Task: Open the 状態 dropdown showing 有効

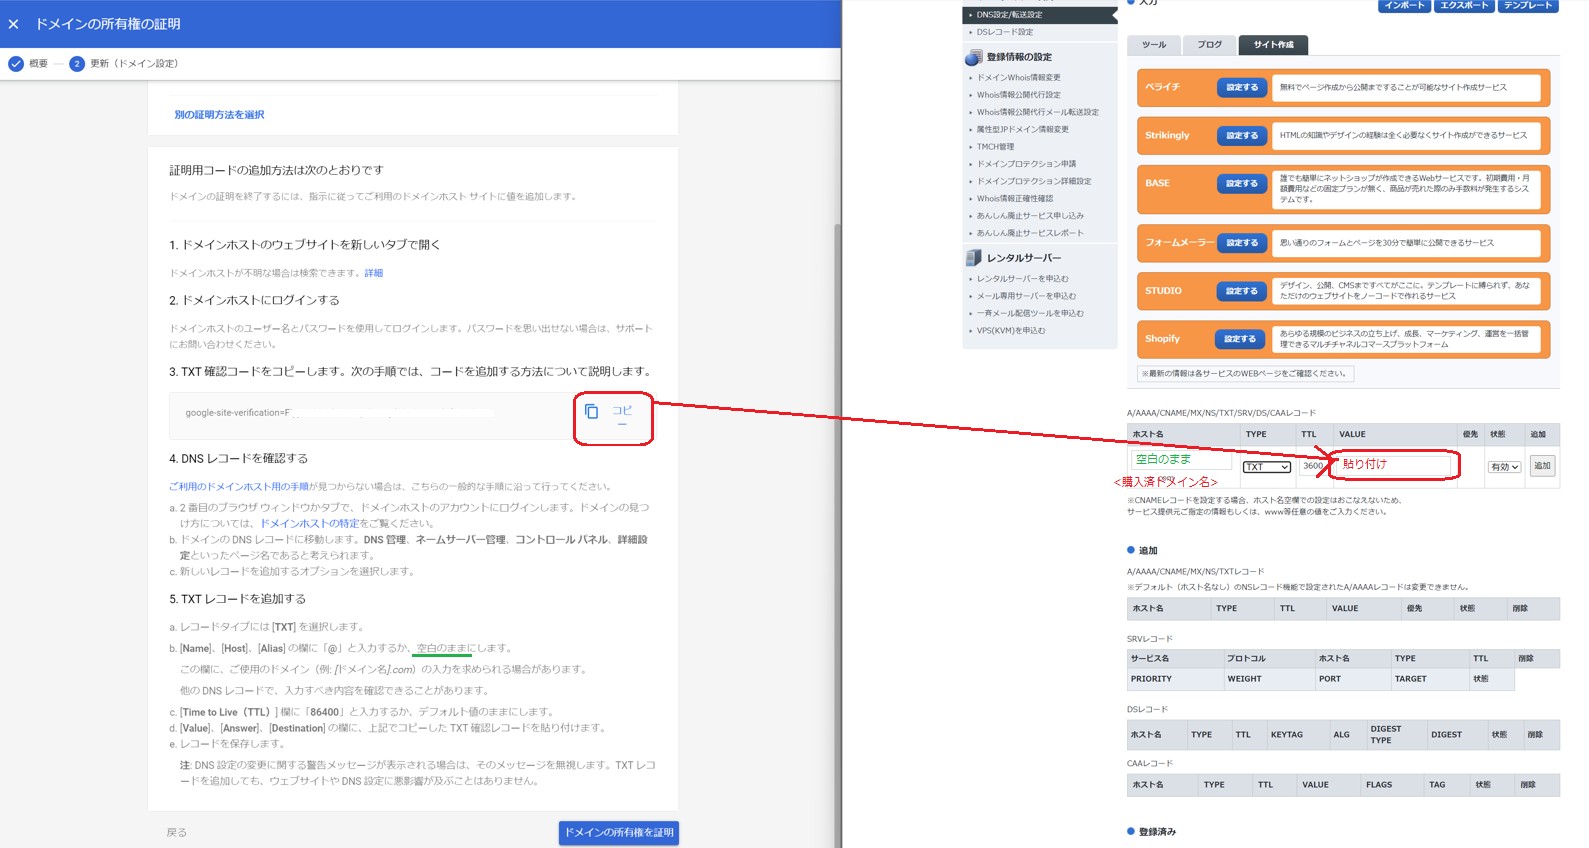Action: tap(1504, 467)
